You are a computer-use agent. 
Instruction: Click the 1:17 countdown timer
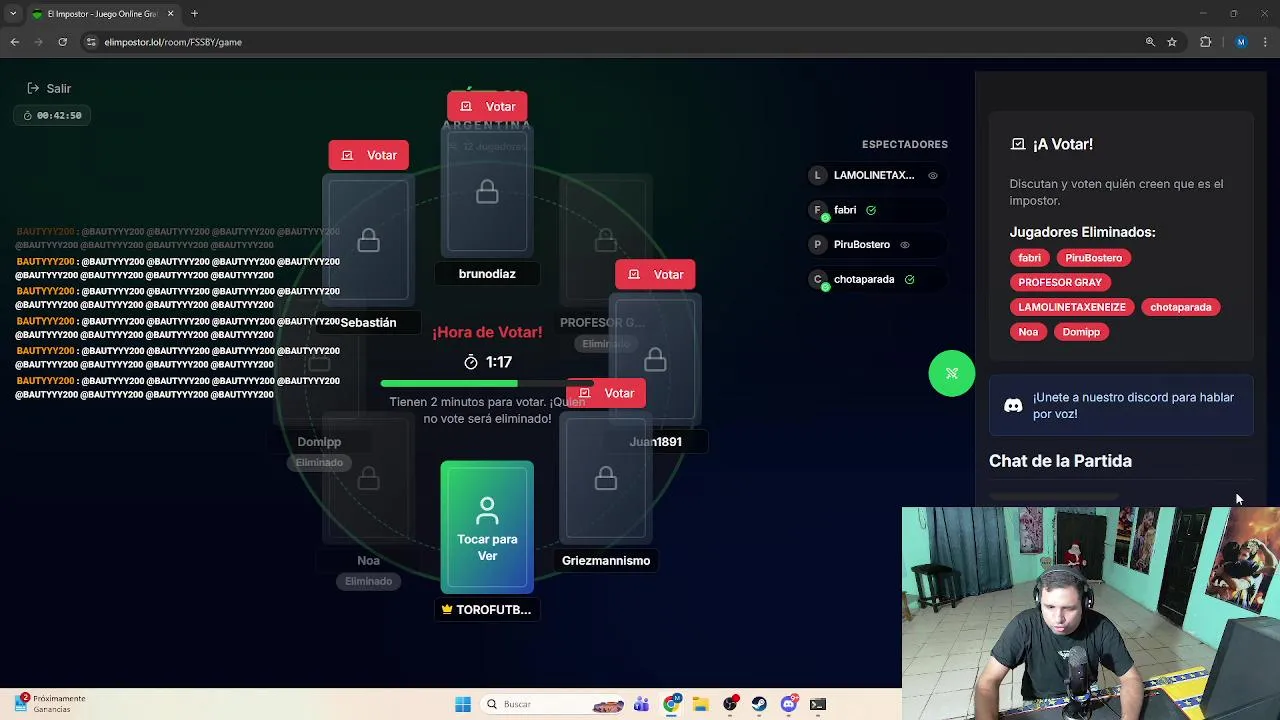tap(488, 362)
